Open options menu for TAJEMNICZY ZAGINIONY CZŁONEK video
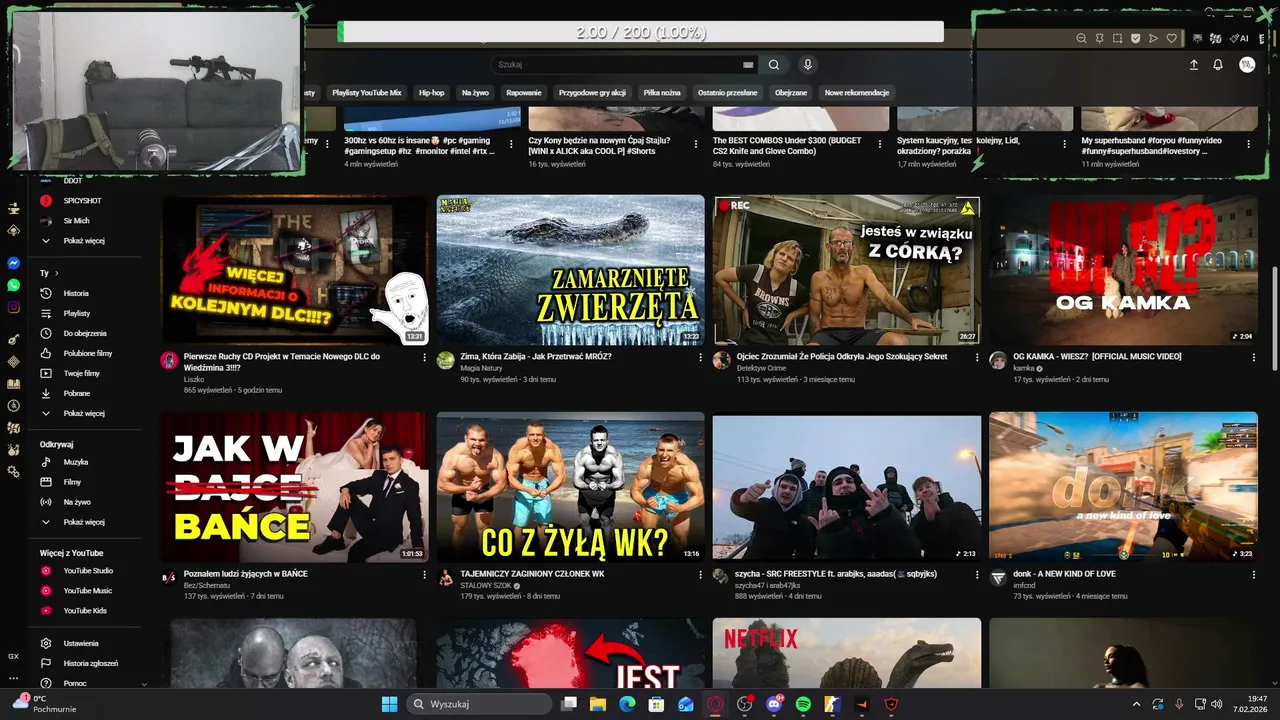This screenshot has width=1280, height=720. [x=700, y=574]
